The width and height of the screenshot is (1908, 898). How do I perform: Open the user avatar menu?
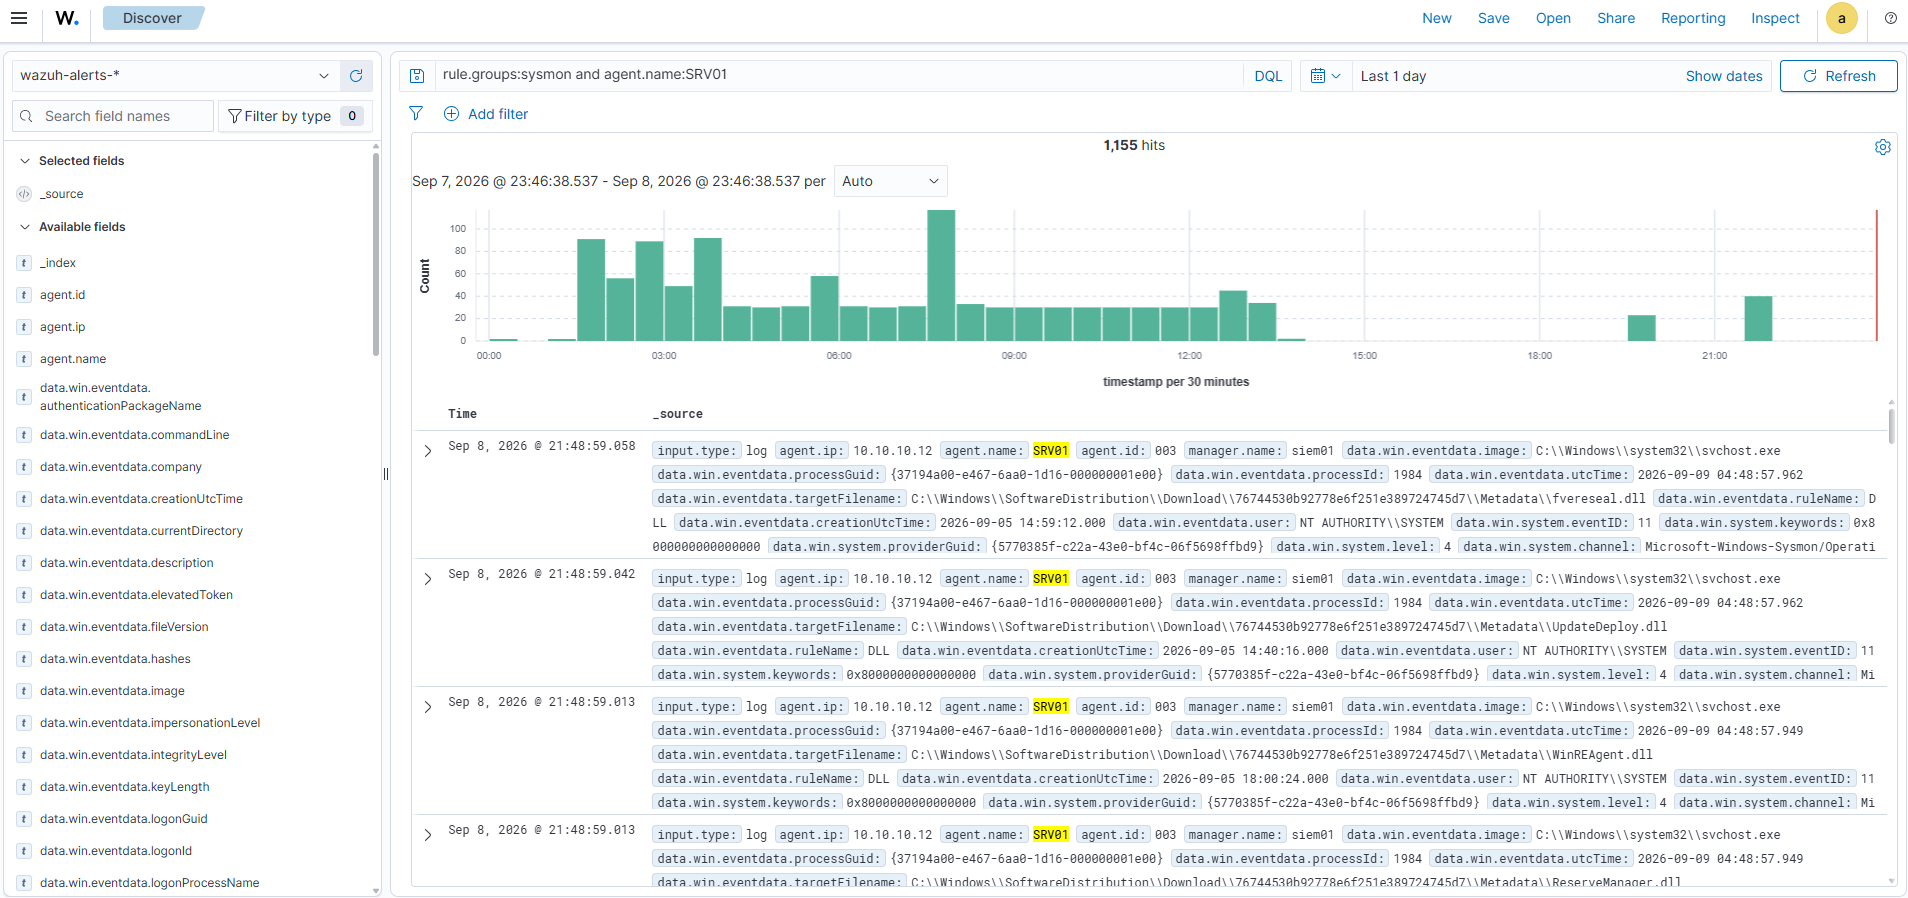pyautogui.click(x=1842, y=18)
